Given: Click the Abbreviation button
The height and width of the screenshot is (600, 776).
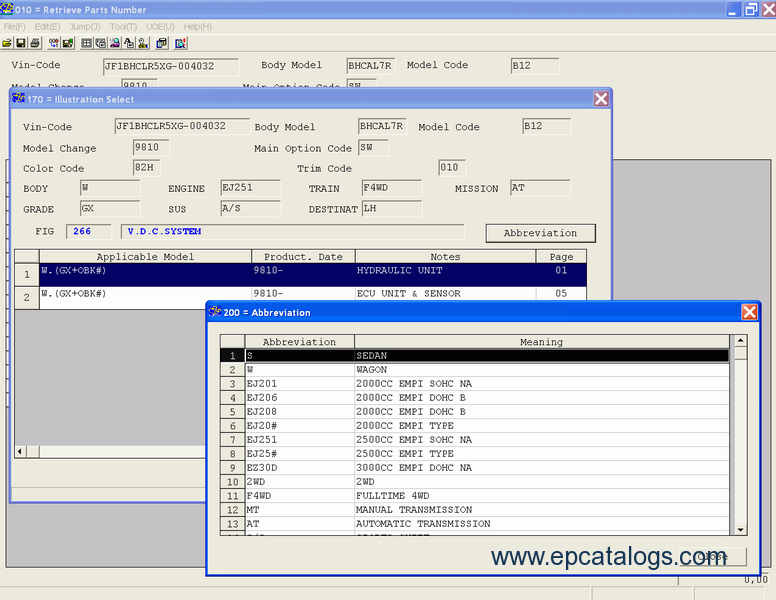Looking at the screenshot, I should [540, 233].
